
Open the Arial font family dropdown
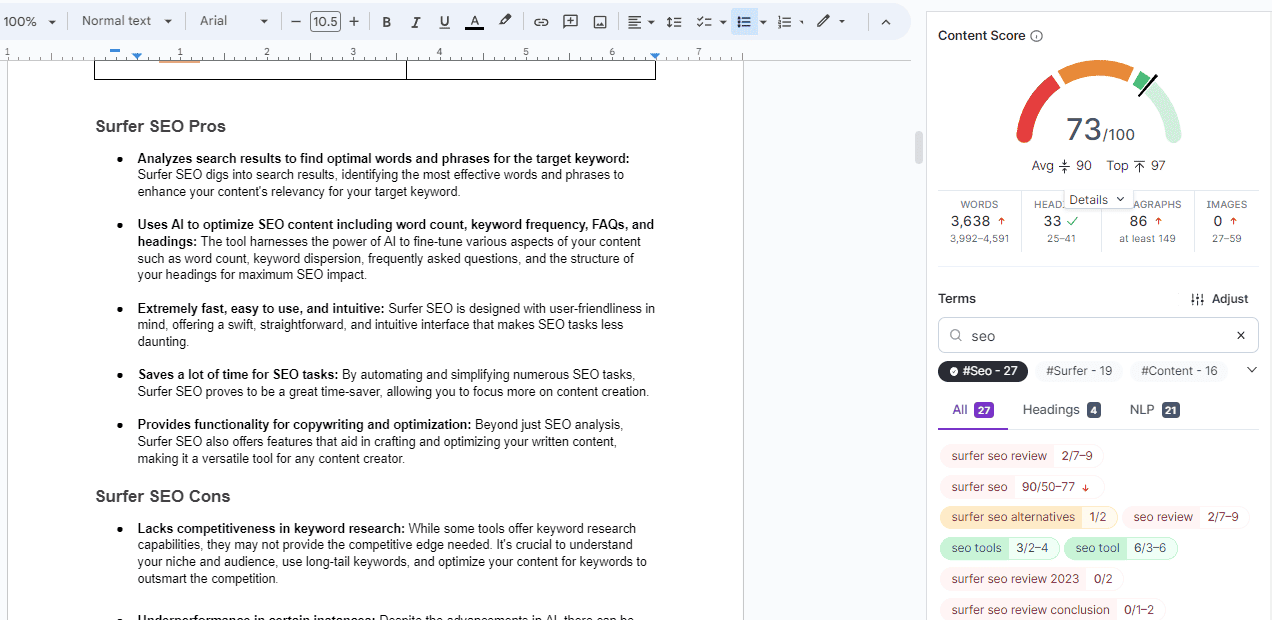pyautogui.click(x=232, y=20)
